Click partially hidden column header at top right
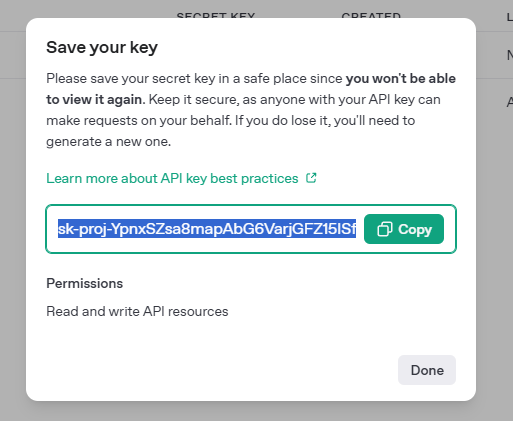 [510, 17]
